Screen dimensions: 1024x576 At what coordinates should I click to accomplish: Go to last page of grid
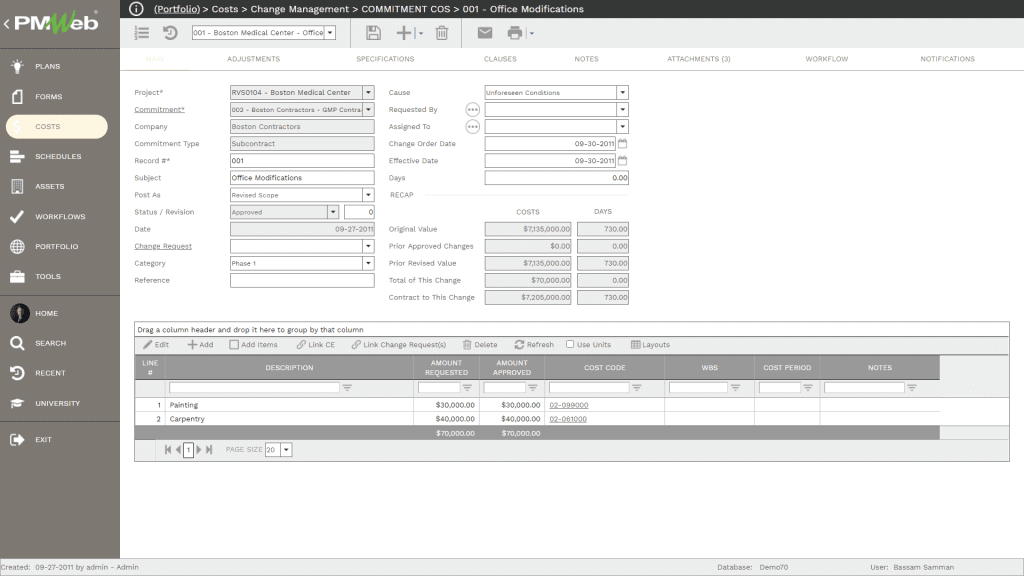[209, 449]
